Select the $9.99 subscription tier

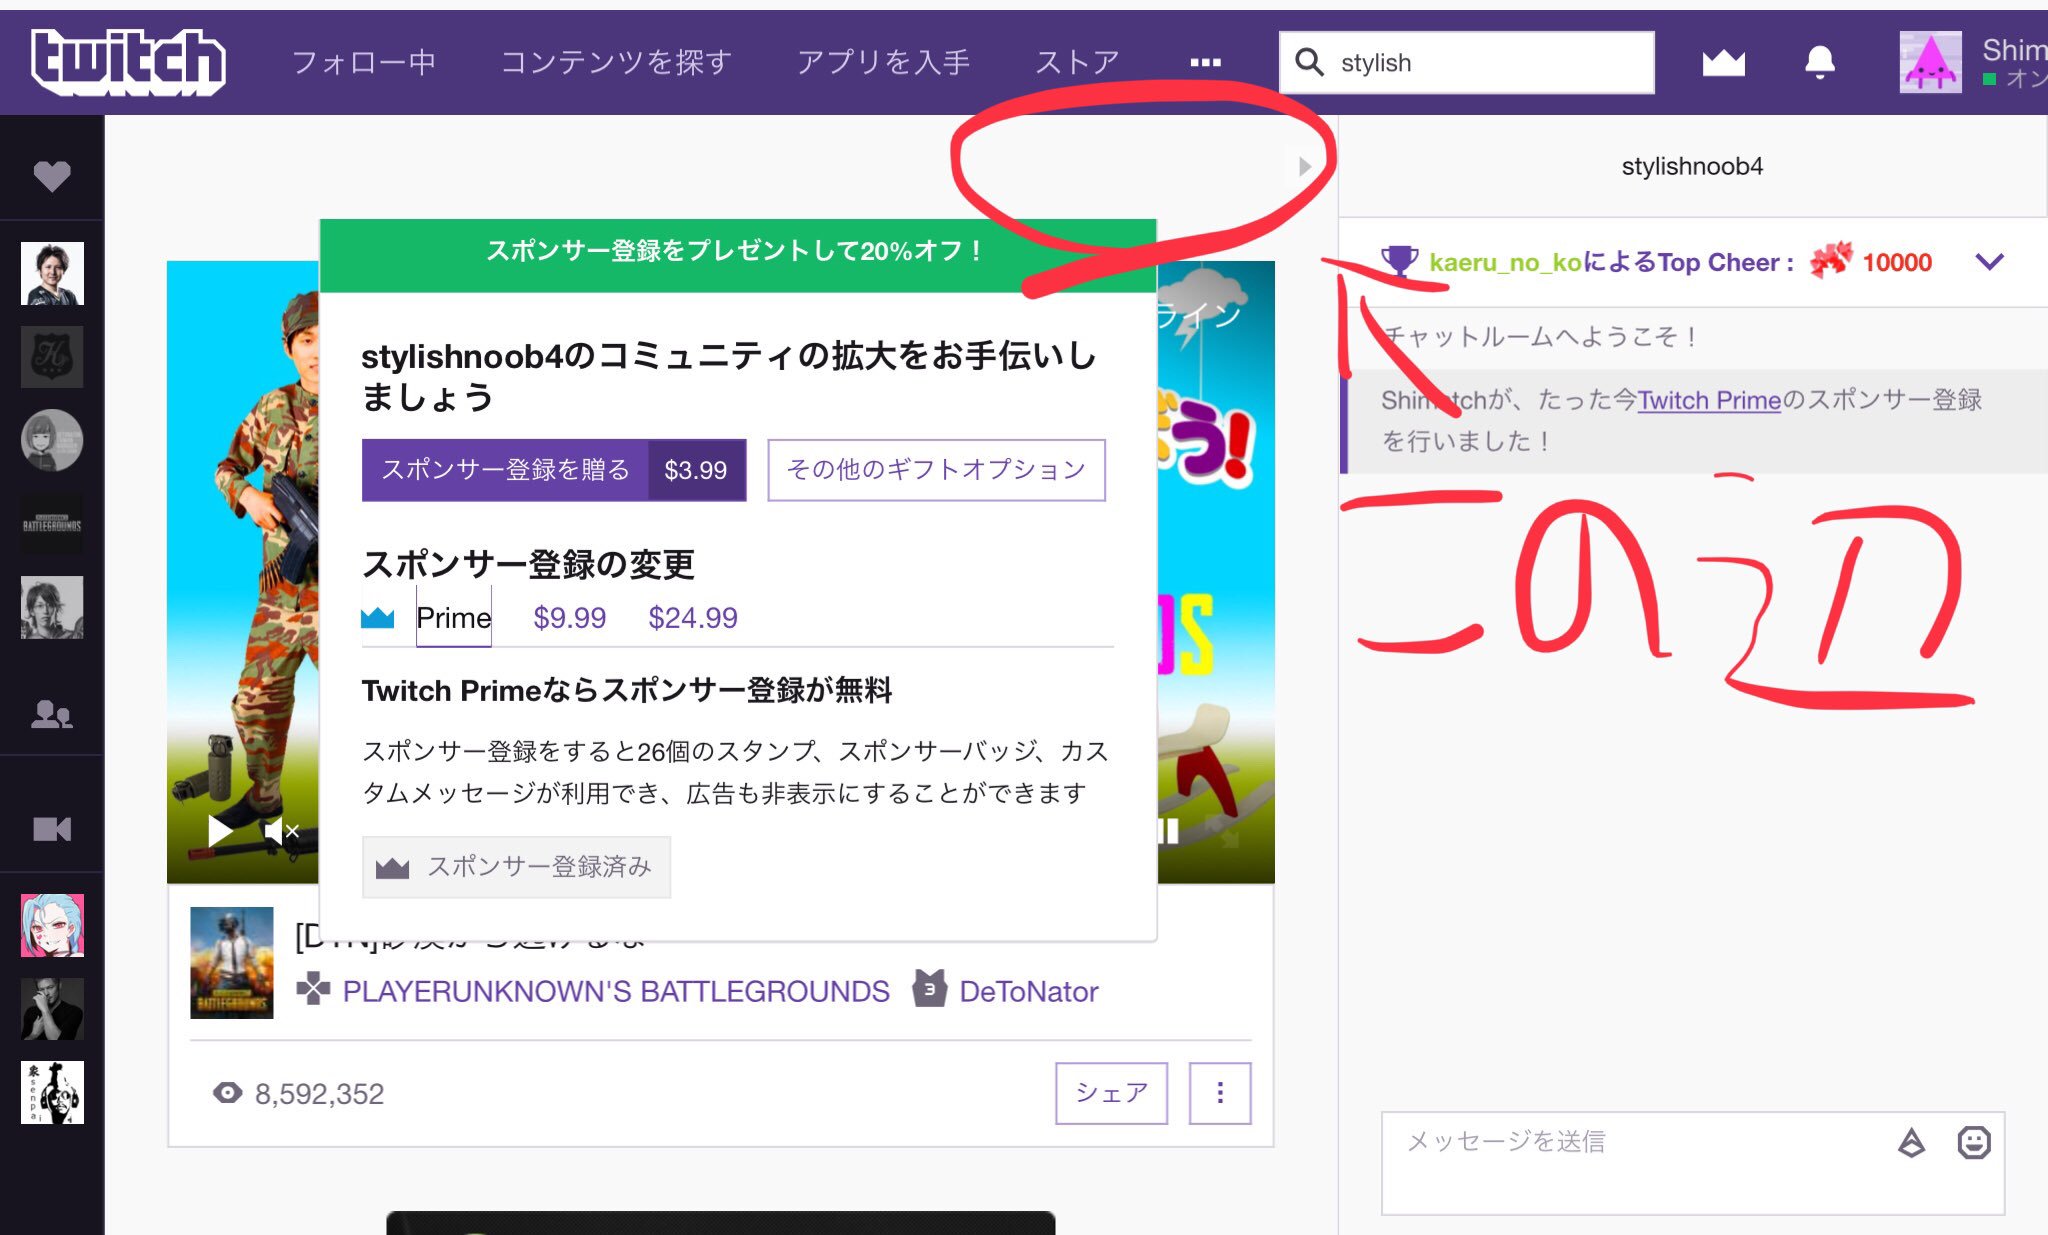pos(569,617)
